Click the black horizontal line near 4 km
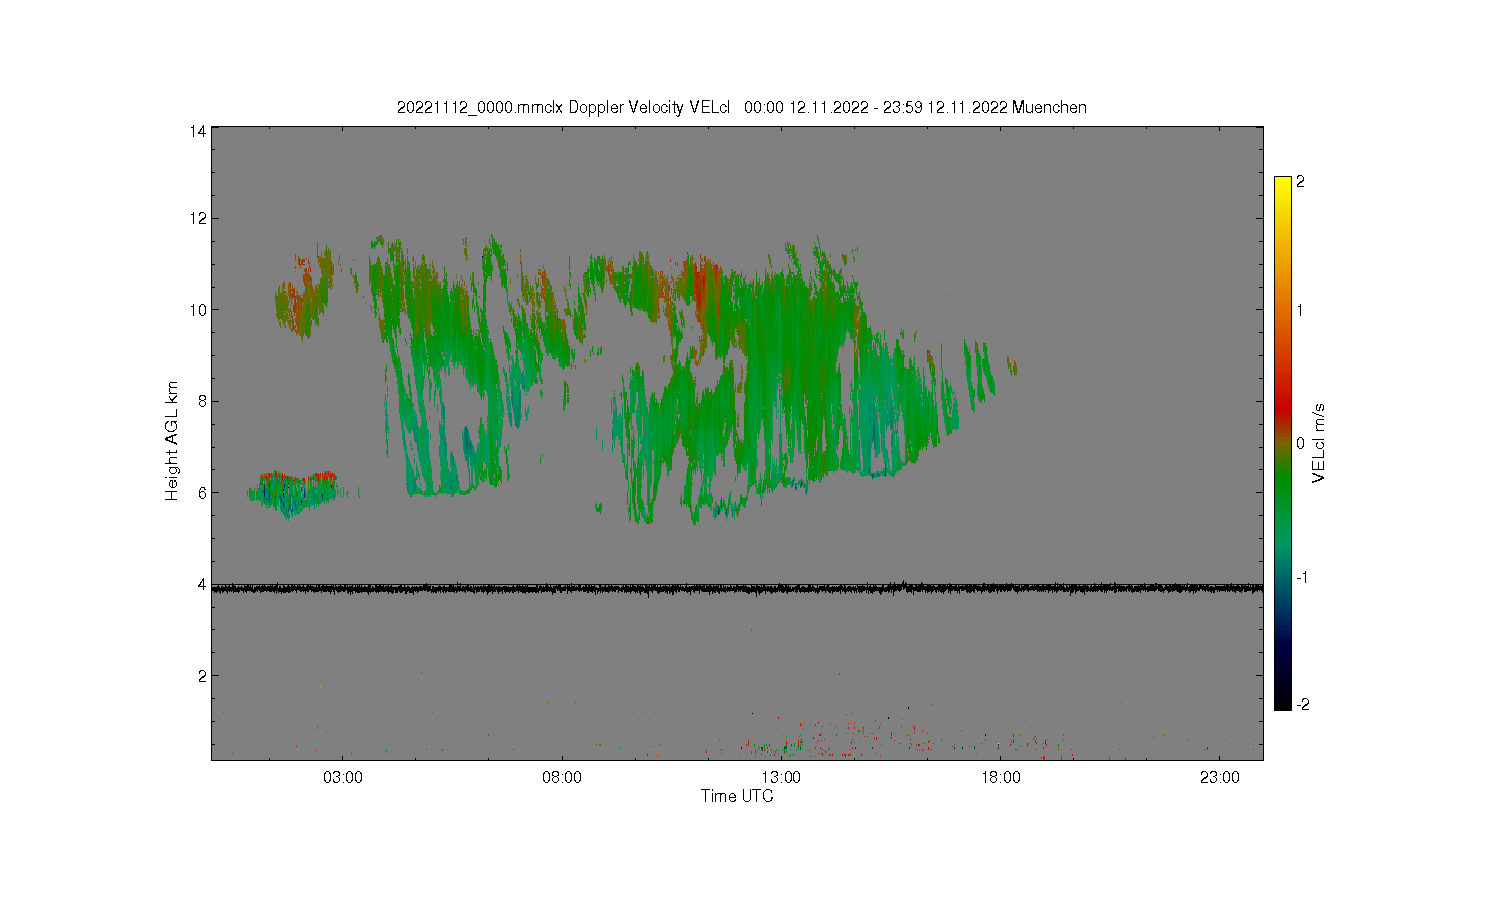Screen dimensions: 1500x900 pyautogui.click(x=737, y=588)
